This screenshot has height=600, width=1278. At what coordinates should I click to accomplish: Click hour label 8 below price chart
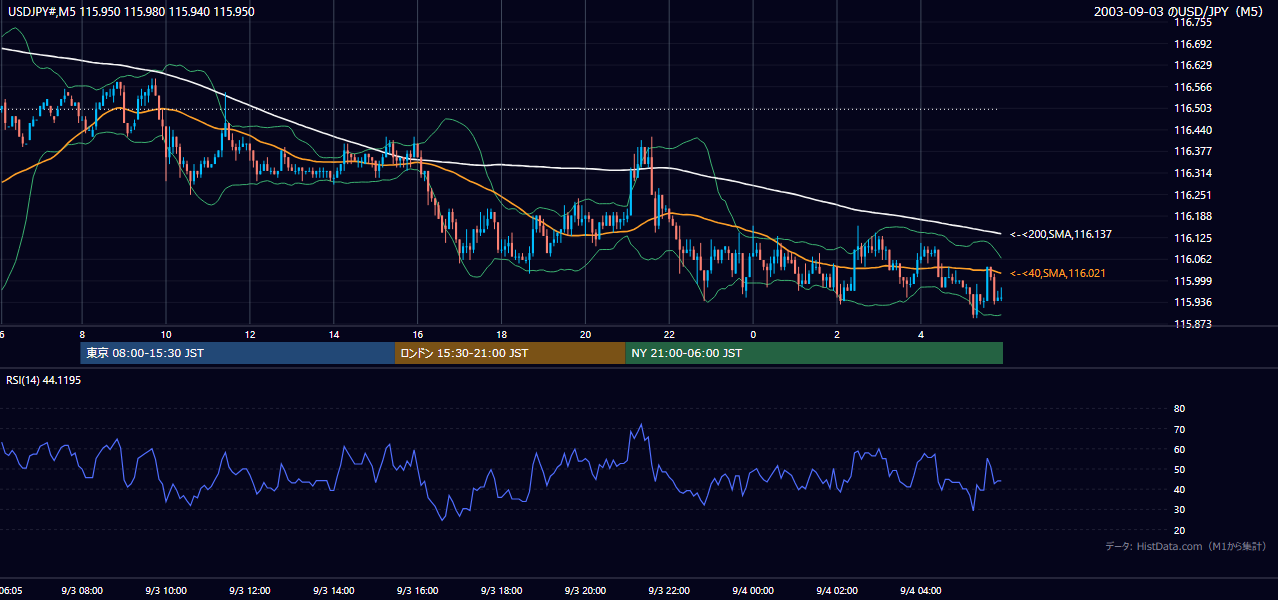coord(82,334)
